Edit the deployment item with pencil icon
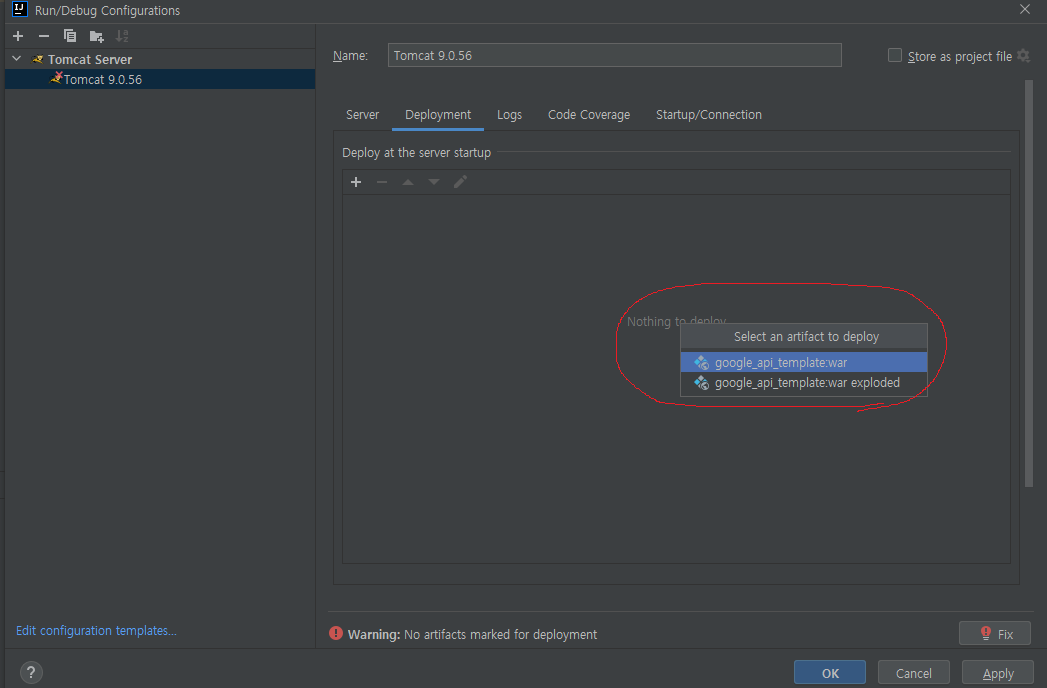The height and width of the screenshot is (688, 1047). click(x=460, y=182)
